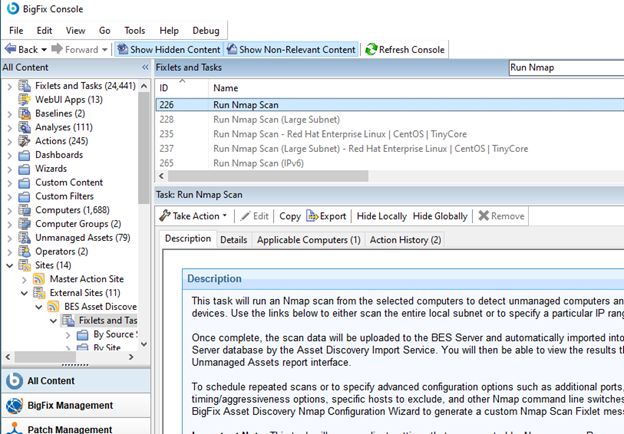Screen dimensions: 624x434
Task: Click Hide Globally button
Action: (x=440, y=215)
